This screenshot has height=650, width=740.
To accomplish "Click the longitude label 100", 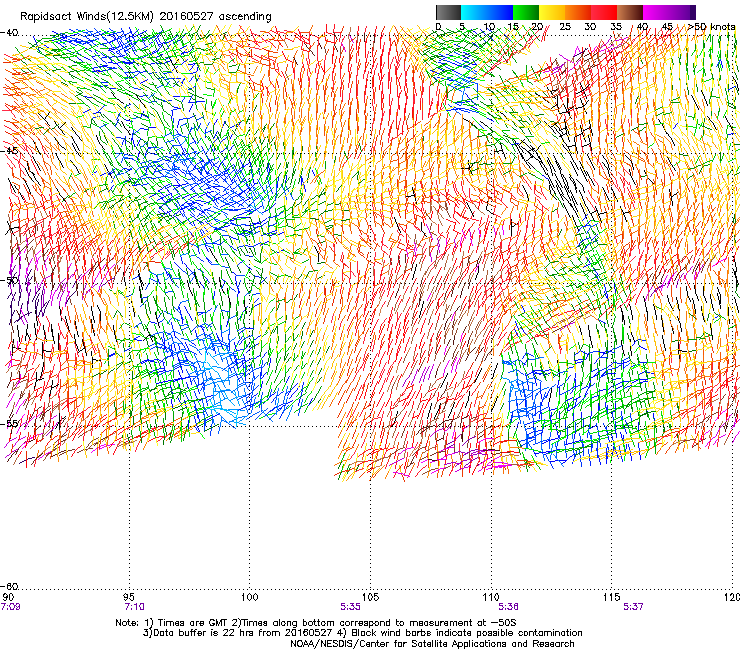I will [x=250, y=597].
